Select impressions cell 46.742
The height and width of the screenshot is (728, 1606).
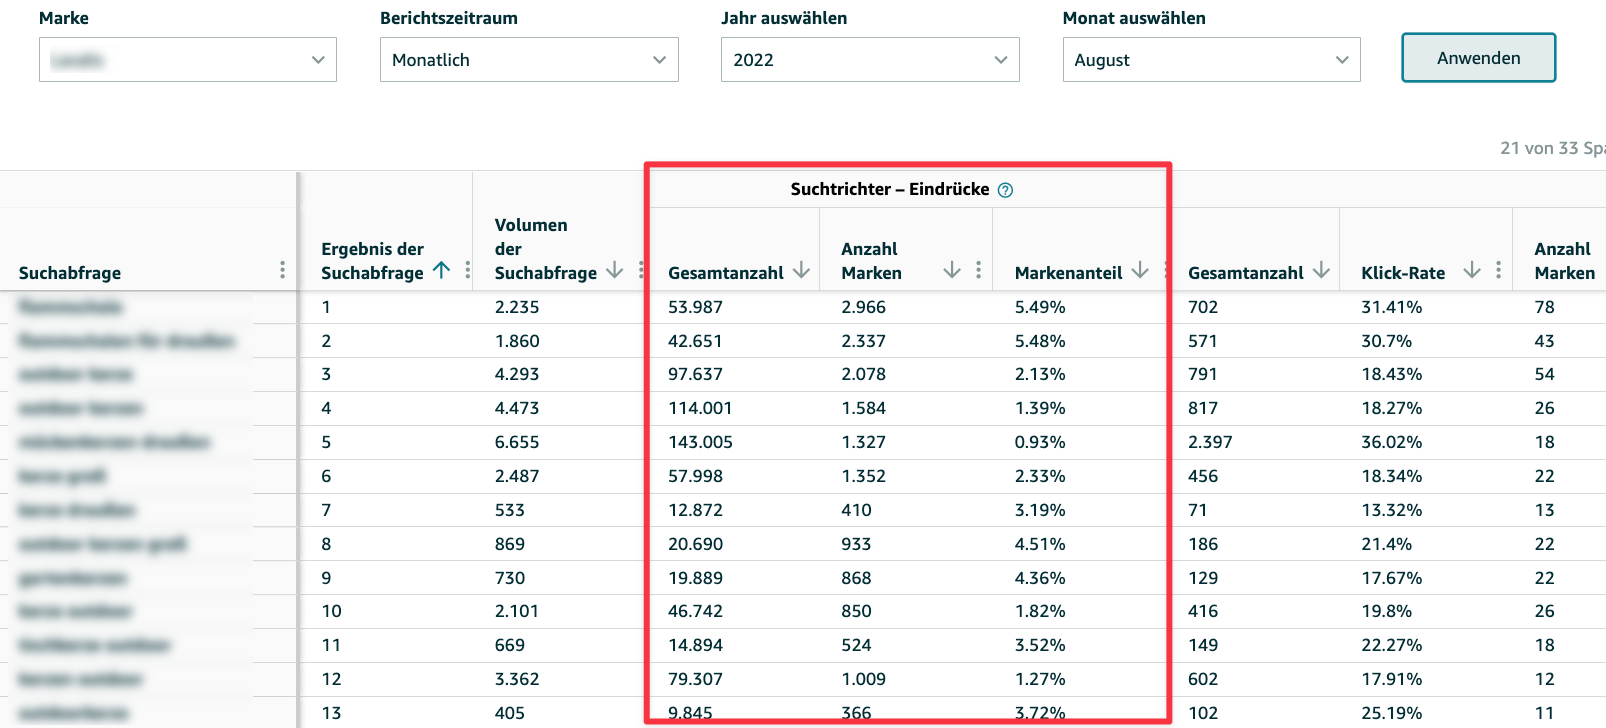695,611
